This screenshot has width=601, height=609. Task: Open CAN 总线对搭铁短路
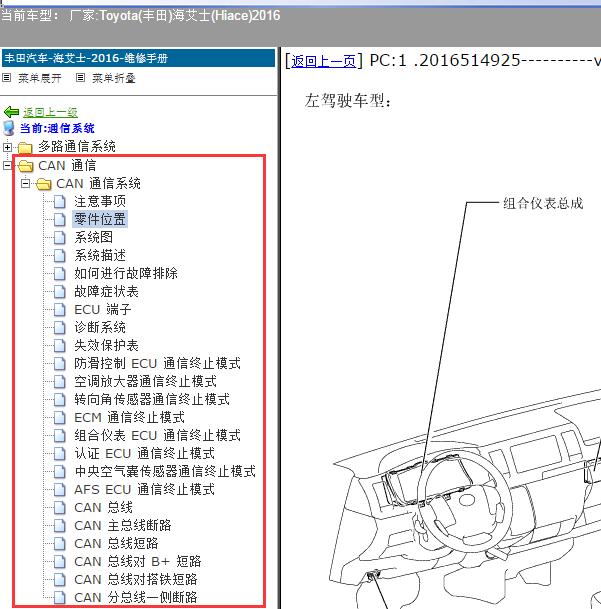pyautogui.click(x=136, y=579)
